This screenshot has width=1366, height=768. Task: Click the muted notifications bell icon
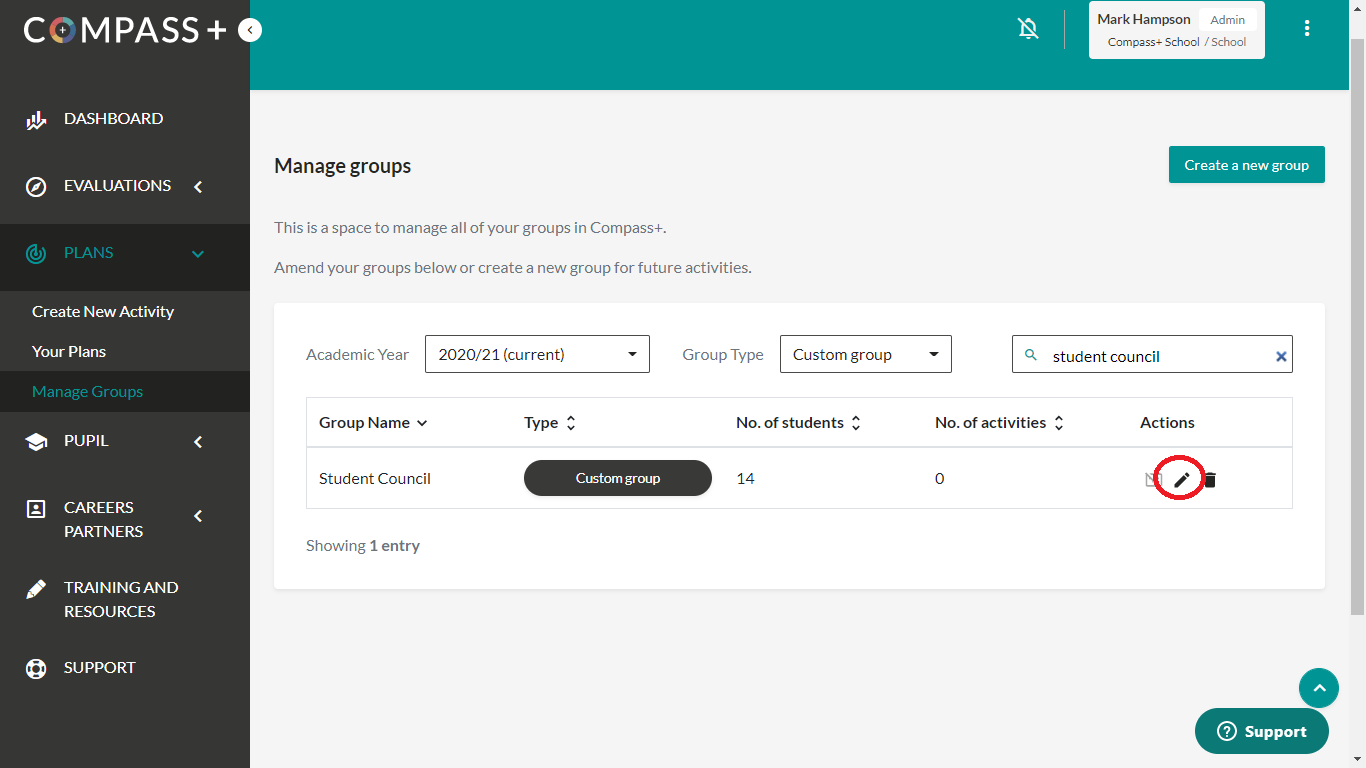(1028, 29)
